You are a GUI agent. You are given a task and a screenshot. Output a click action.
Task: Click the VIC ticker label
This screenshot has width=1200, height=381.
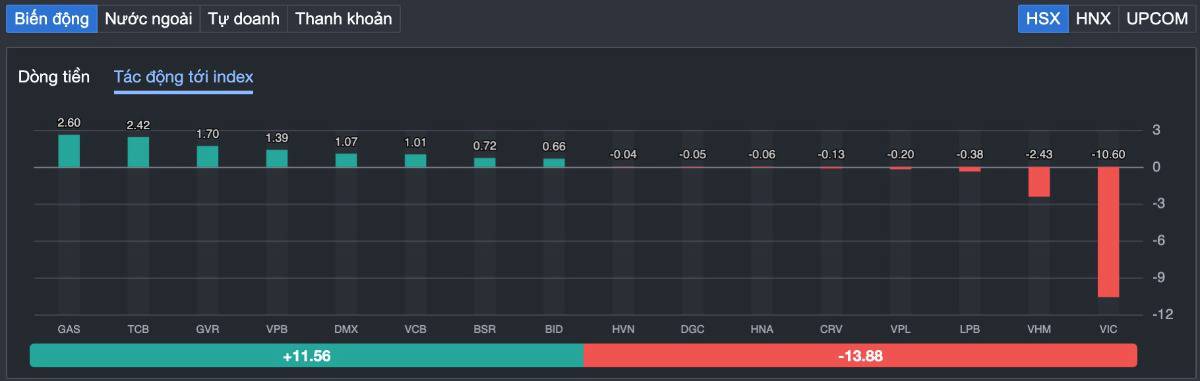[x=1109, y=329]
